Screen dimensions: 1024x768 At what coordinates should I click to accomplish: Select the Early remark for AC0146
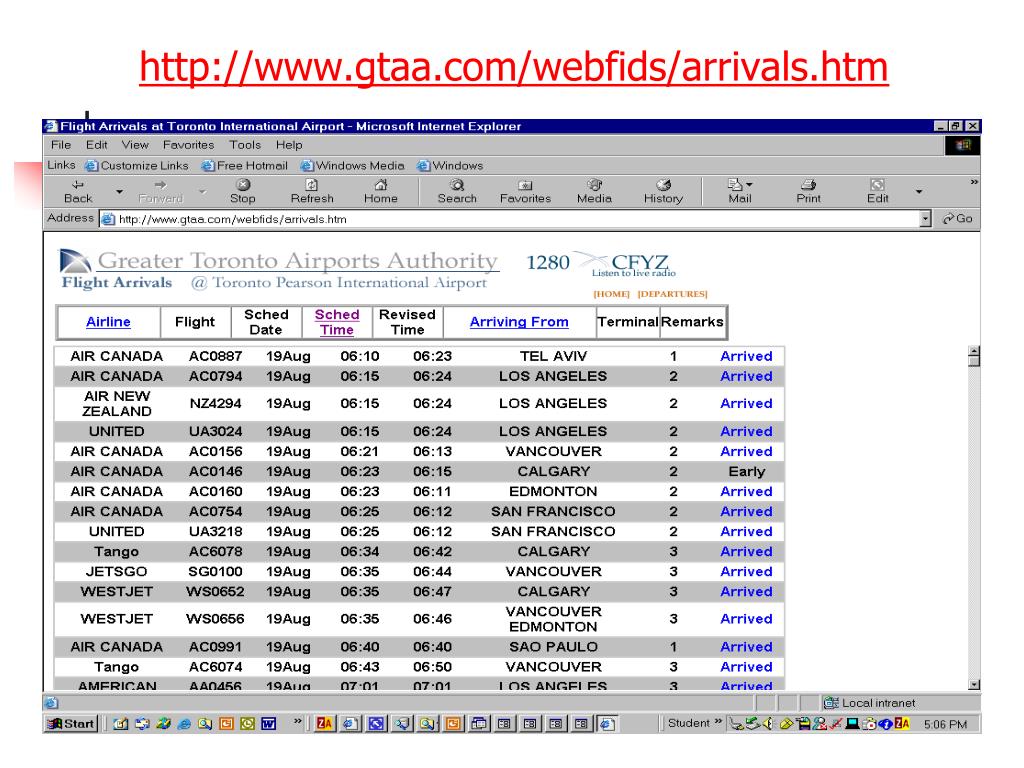[746, 472]
